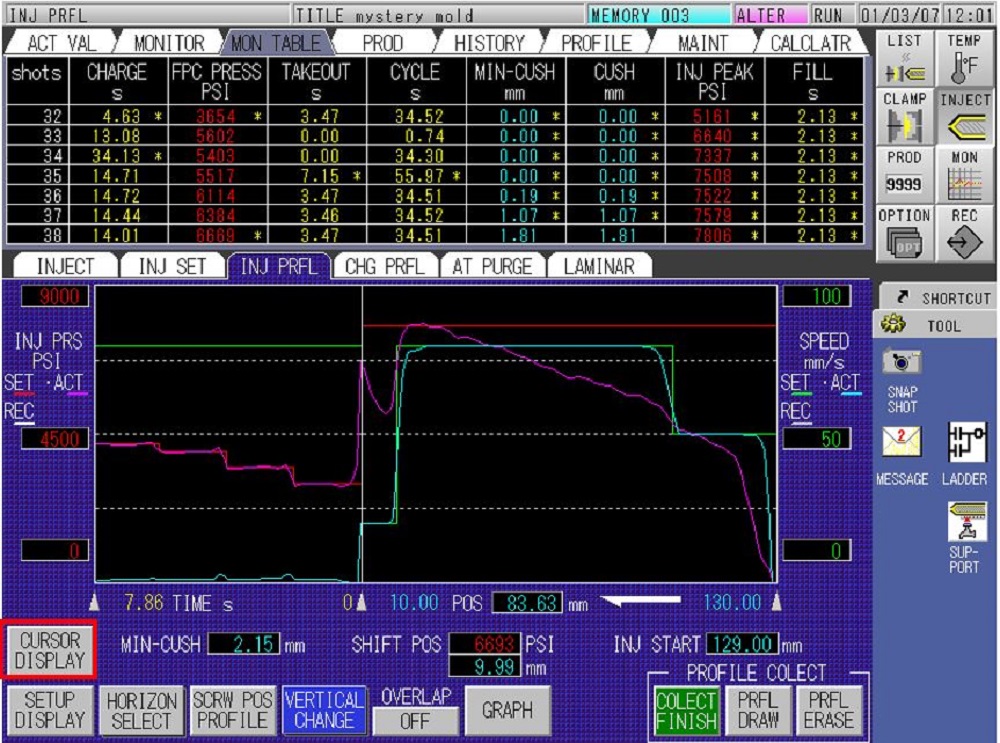Image resolution: width=1000 pixels, height=743 pixels.
Task: Open the SHORTCUT panel arrow icon
Action: click(x=901, y=296)
